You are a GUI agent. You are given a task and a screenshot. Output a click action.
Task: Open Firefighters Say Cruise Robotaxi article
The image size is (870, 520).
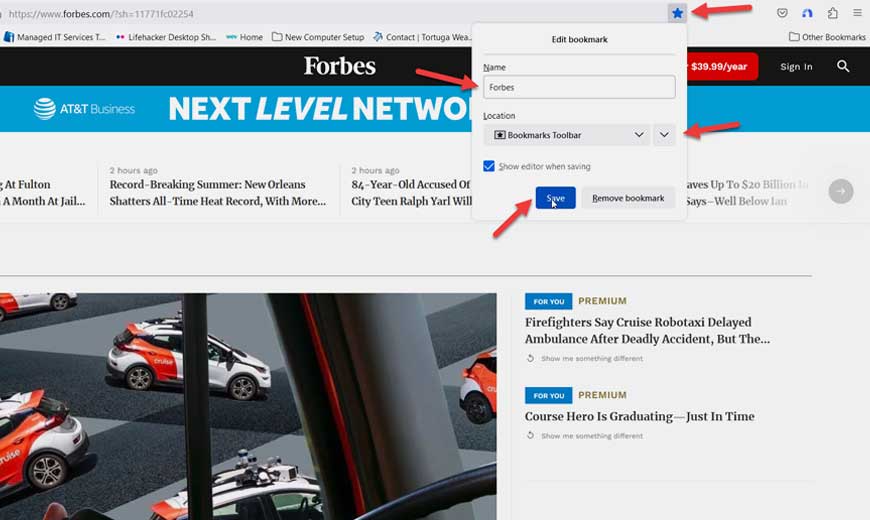647,331
